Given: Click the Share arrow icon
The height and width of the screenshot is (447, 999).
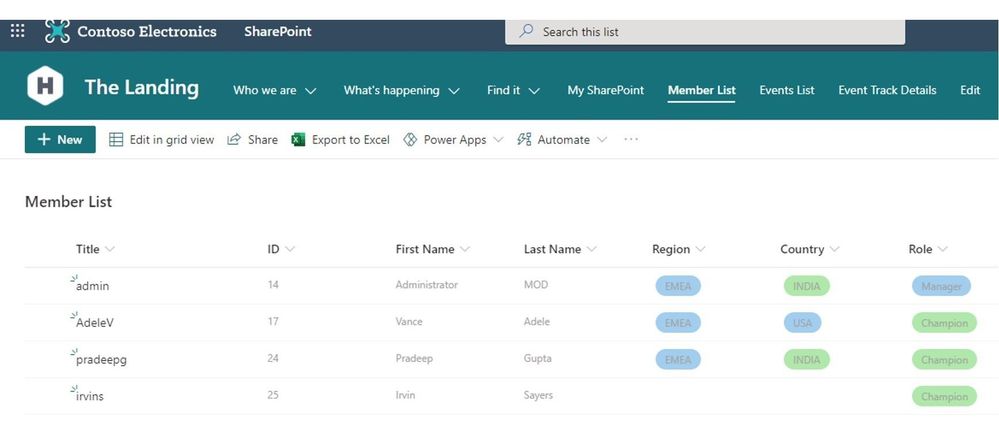Looking at the screenshot, I should (235, 140).
